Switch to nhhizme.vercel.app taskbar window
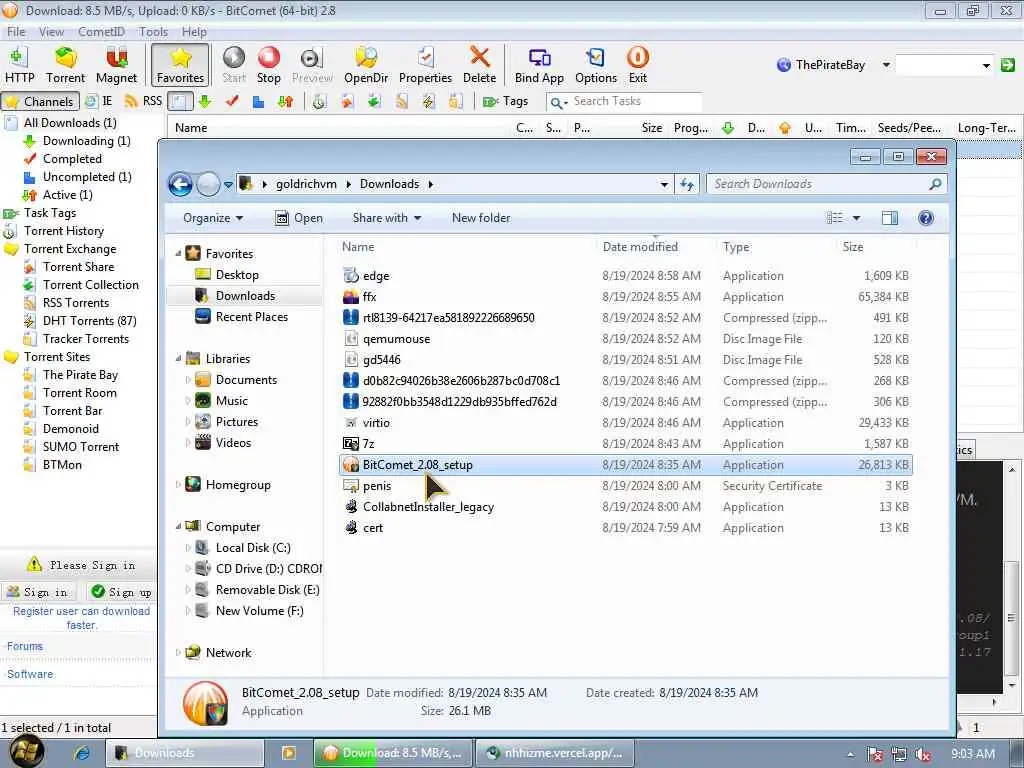The width and height of the screenshot is (1024, 768). click(554, 753)
